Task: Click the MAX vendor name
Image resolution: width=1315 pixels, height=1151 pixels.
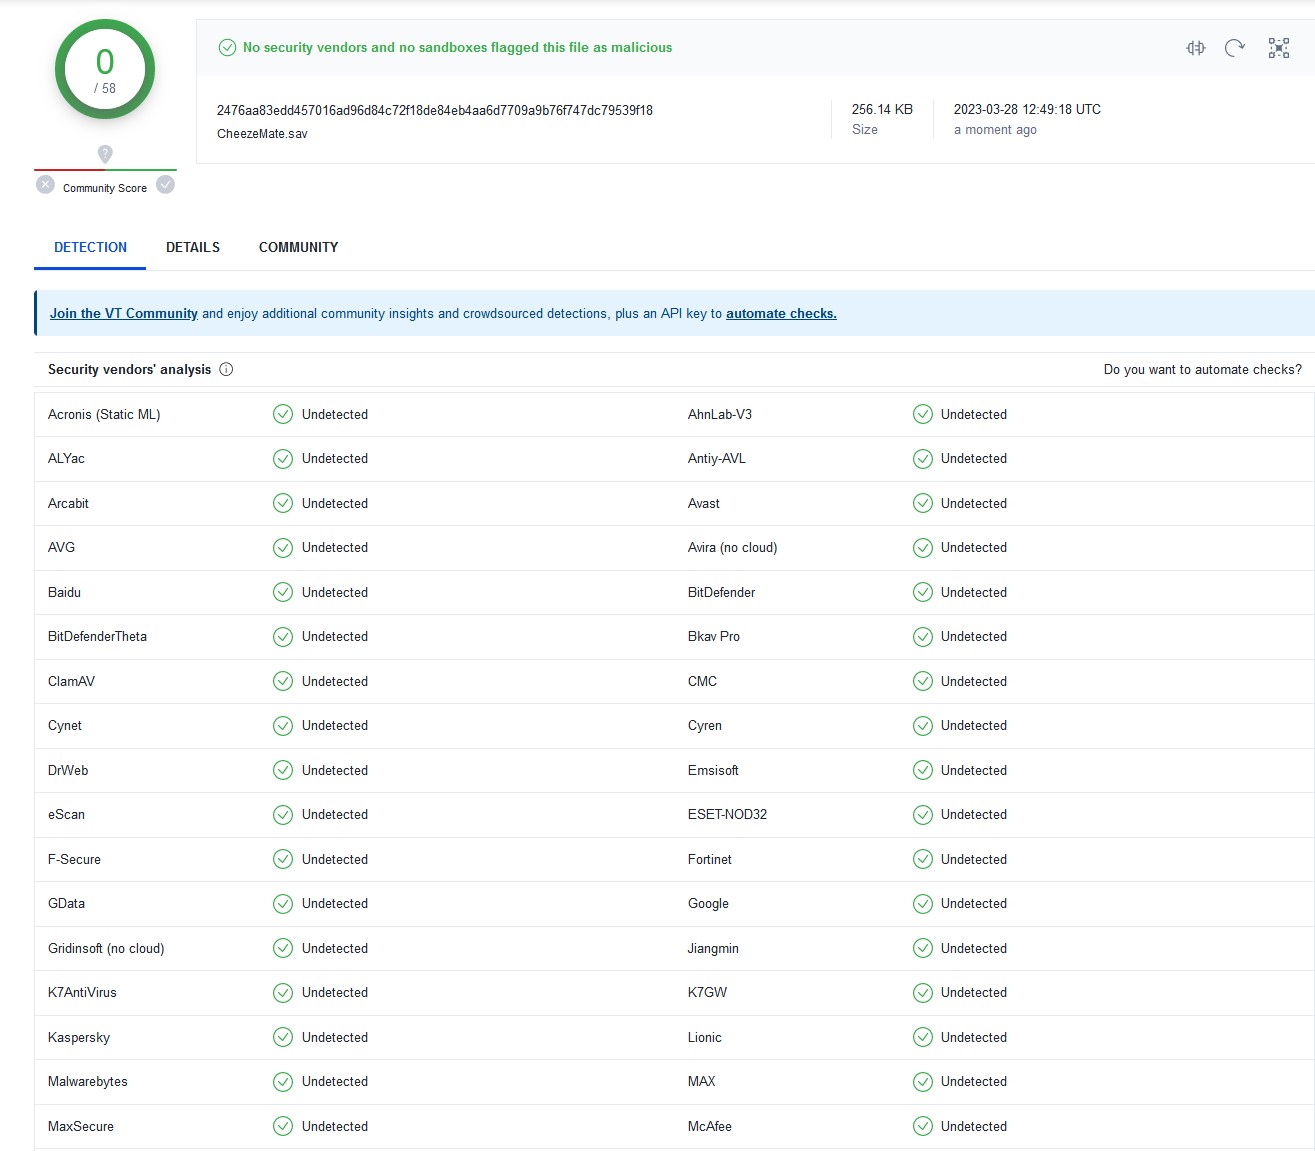Action: point(702,1082)
